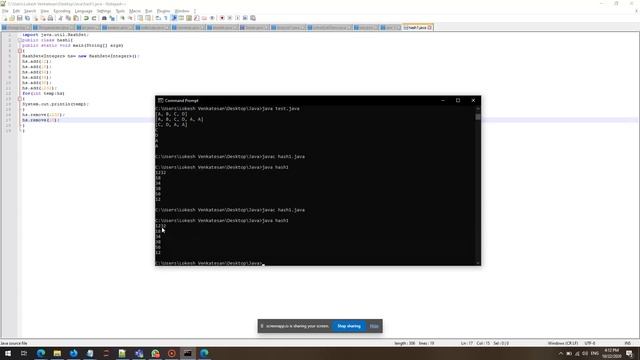The image size is (640, 360).
Task: Click the Zoom Out toolbar icon
Action: pos(131,18)
